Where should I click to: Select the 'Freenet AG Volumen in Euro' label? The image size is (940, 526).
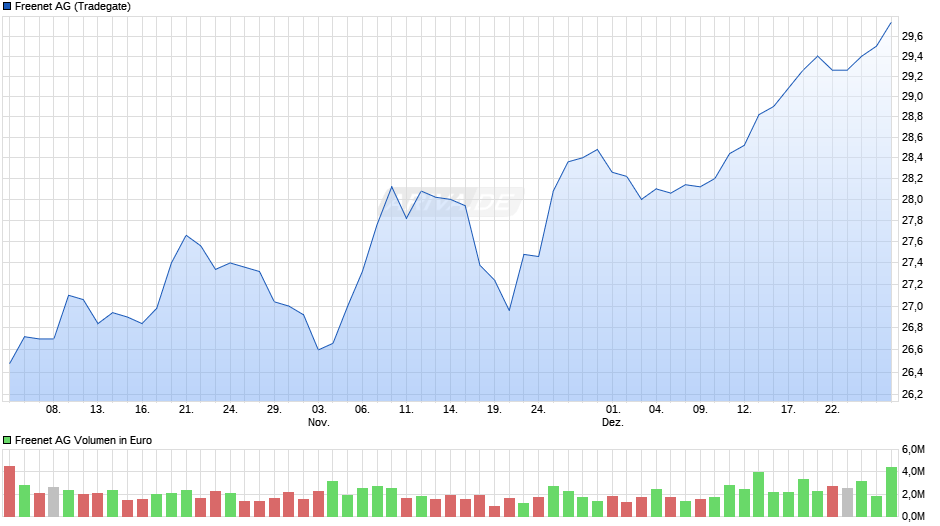(x=83, y=440)
